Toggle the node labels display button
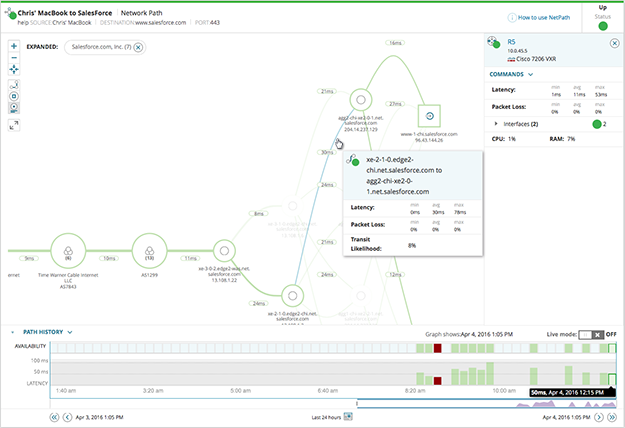The width and height of the screenshot is (625, 428). [13, 106]
